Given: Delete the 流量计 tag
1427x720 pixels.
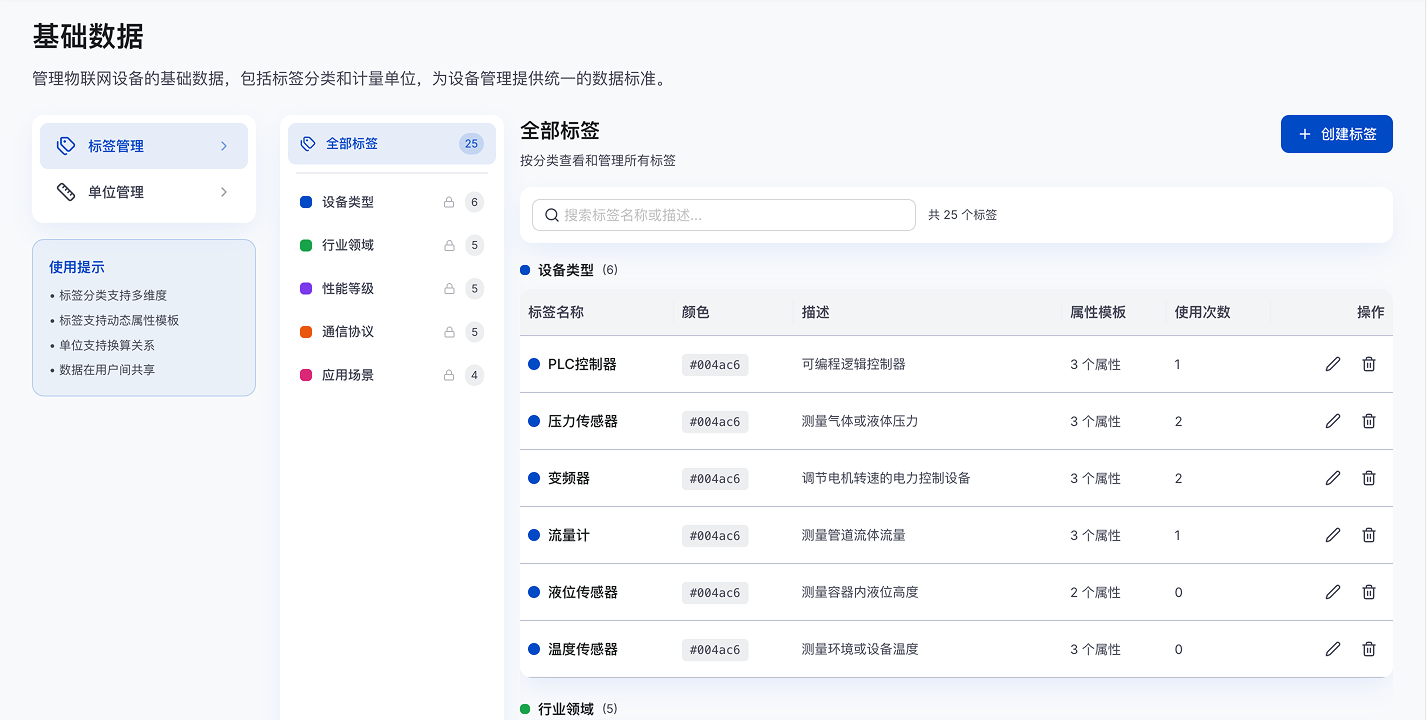Looking at the screenshot, I should tap(1369, 535).
